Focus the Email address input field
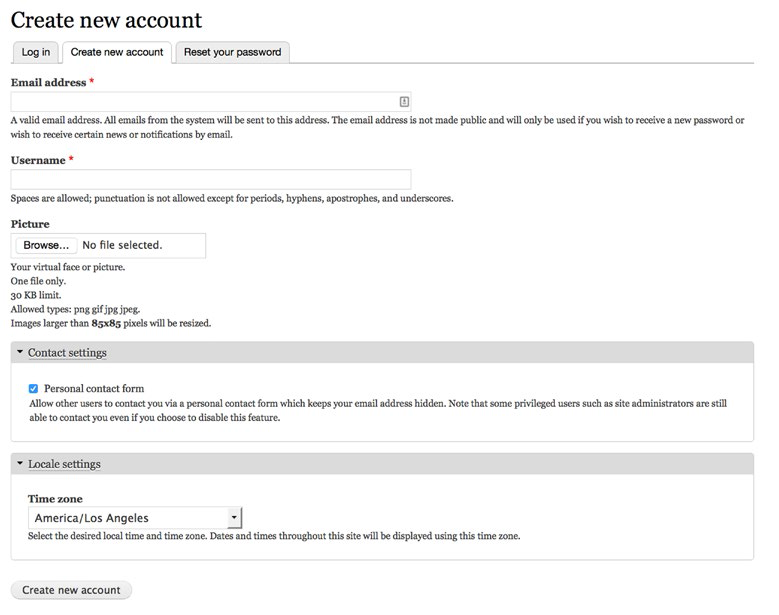The image size is (779, 615). [x=211, y=101]
